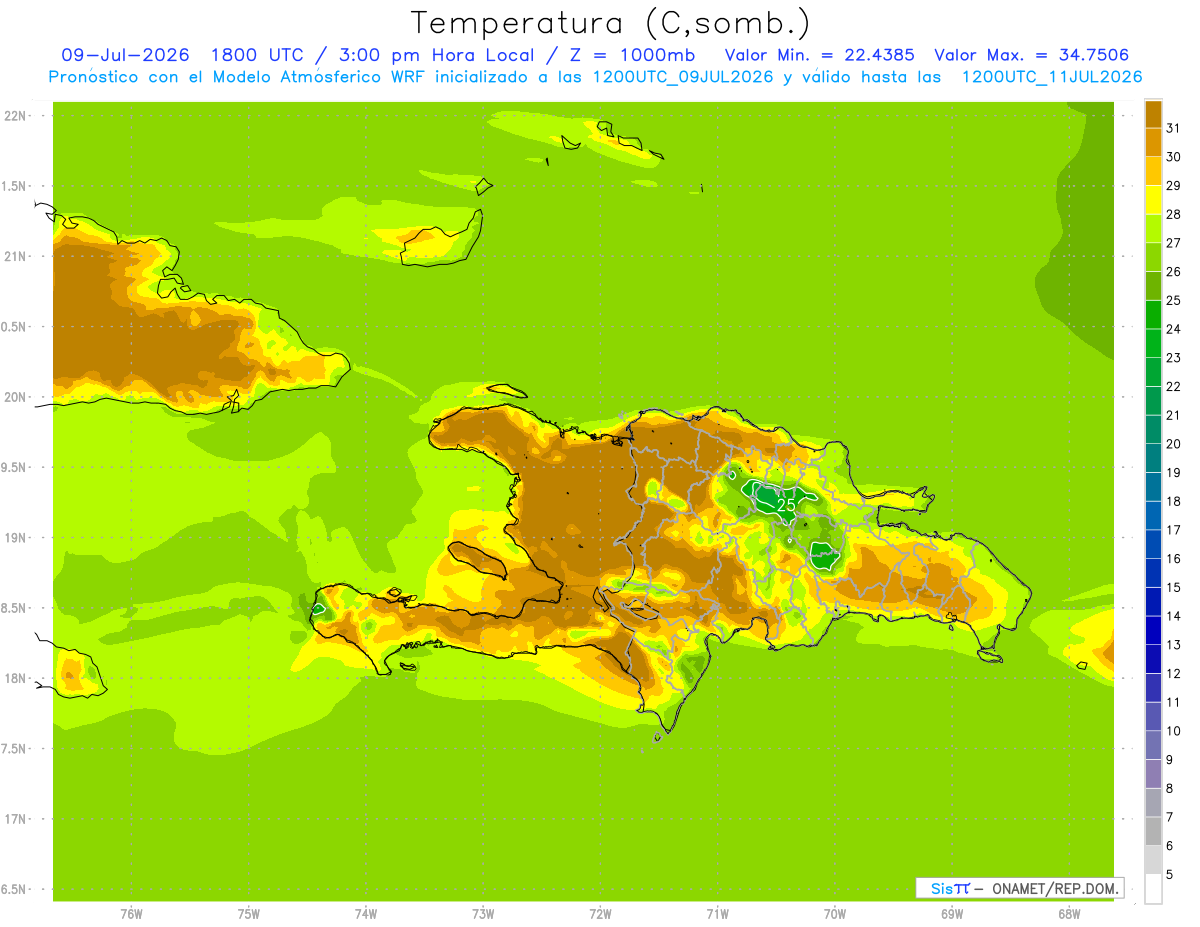1200x927 pixels.
Task: Select "Valor Min. = 22.4385" text
Action: (820, 55)
